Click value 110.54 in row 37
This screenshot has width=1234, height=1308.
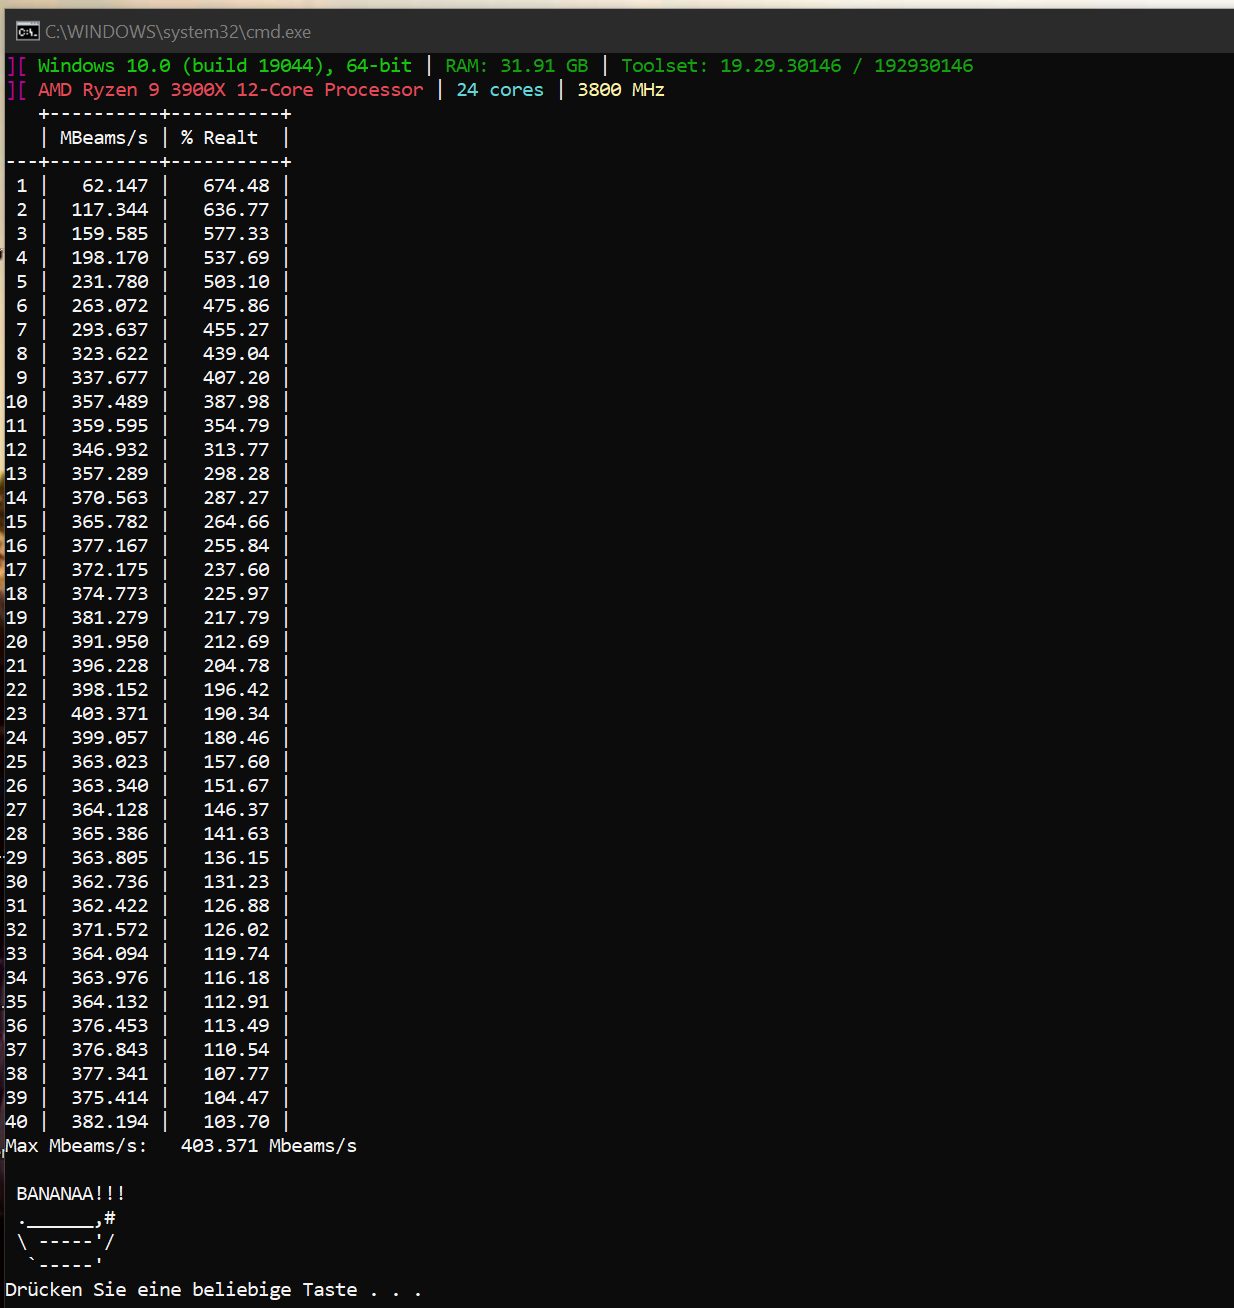236,1050
